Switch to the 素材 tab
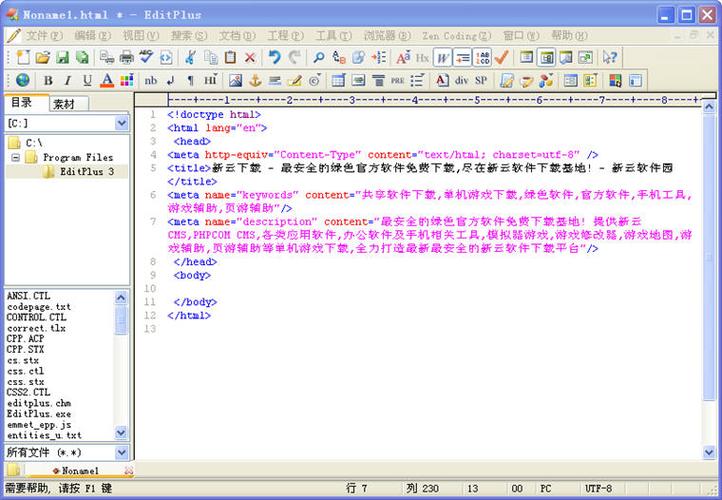 click(x=64, y=103)
